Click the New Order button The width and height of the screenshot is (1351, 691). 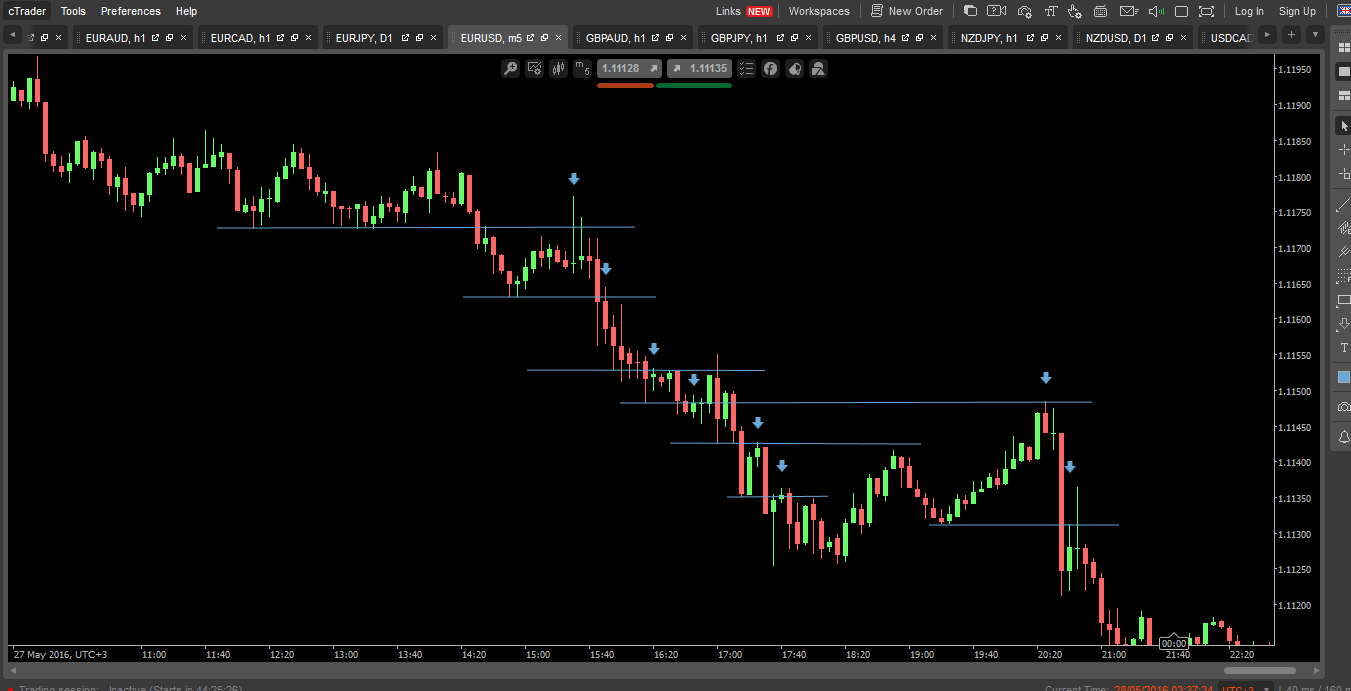pos(907,11)
